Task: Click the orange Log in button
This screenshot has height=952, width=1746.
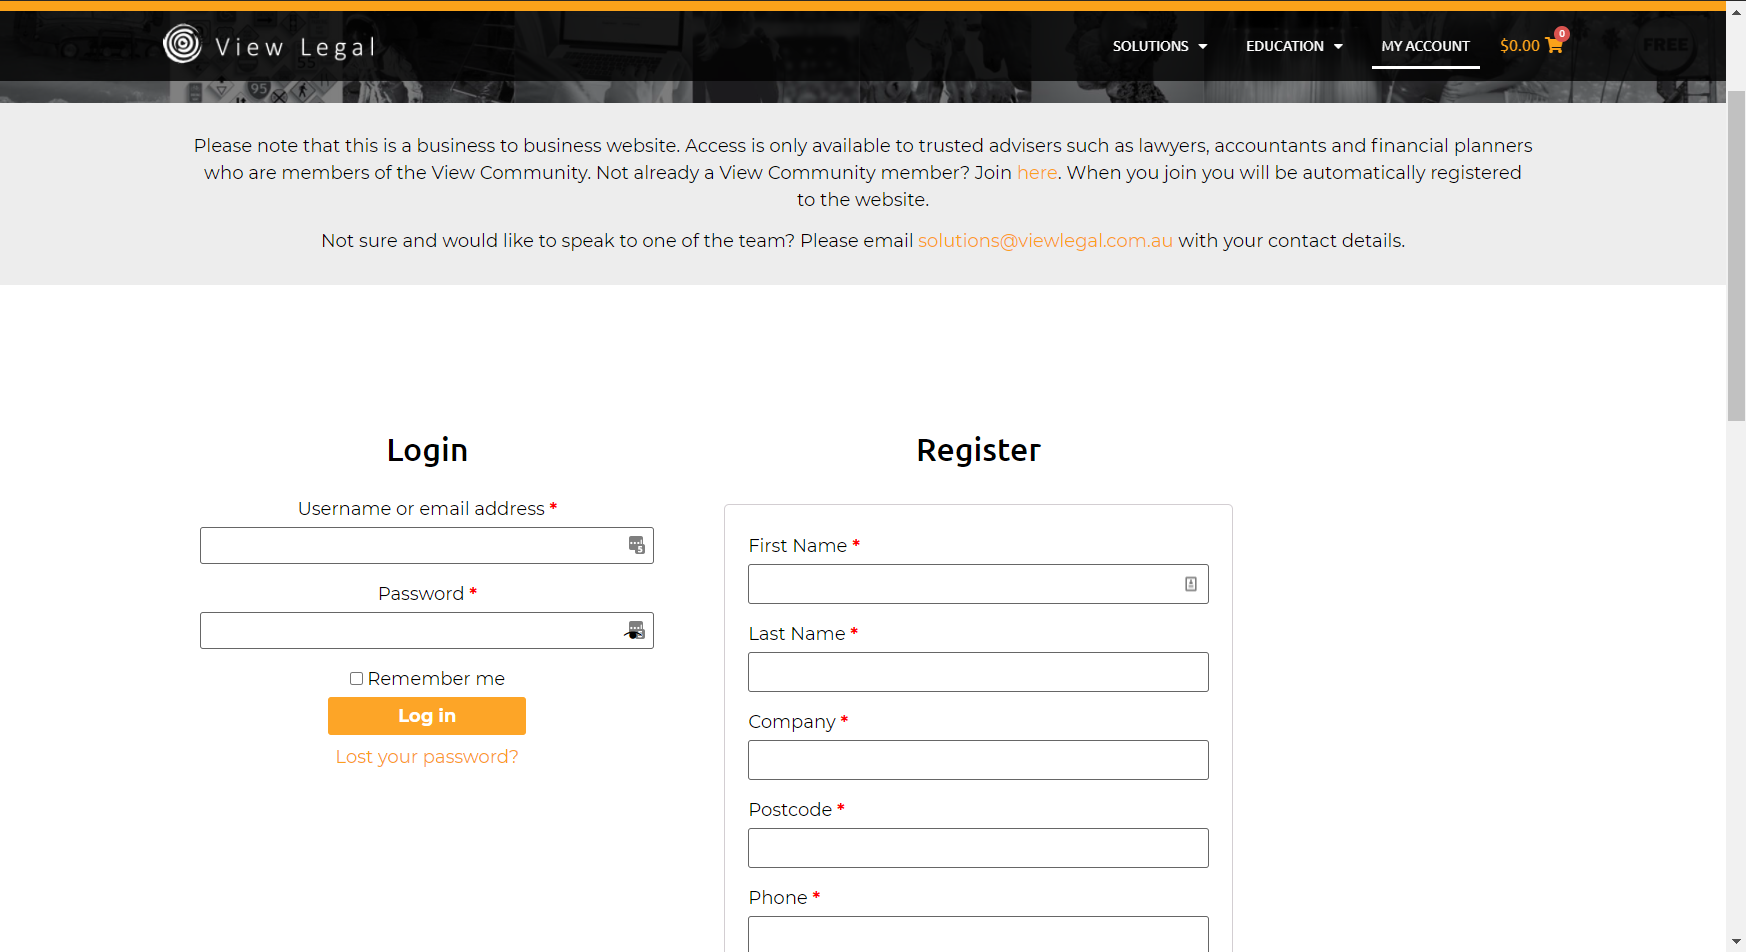Action: pyautogui.click(x=427, y=716)
